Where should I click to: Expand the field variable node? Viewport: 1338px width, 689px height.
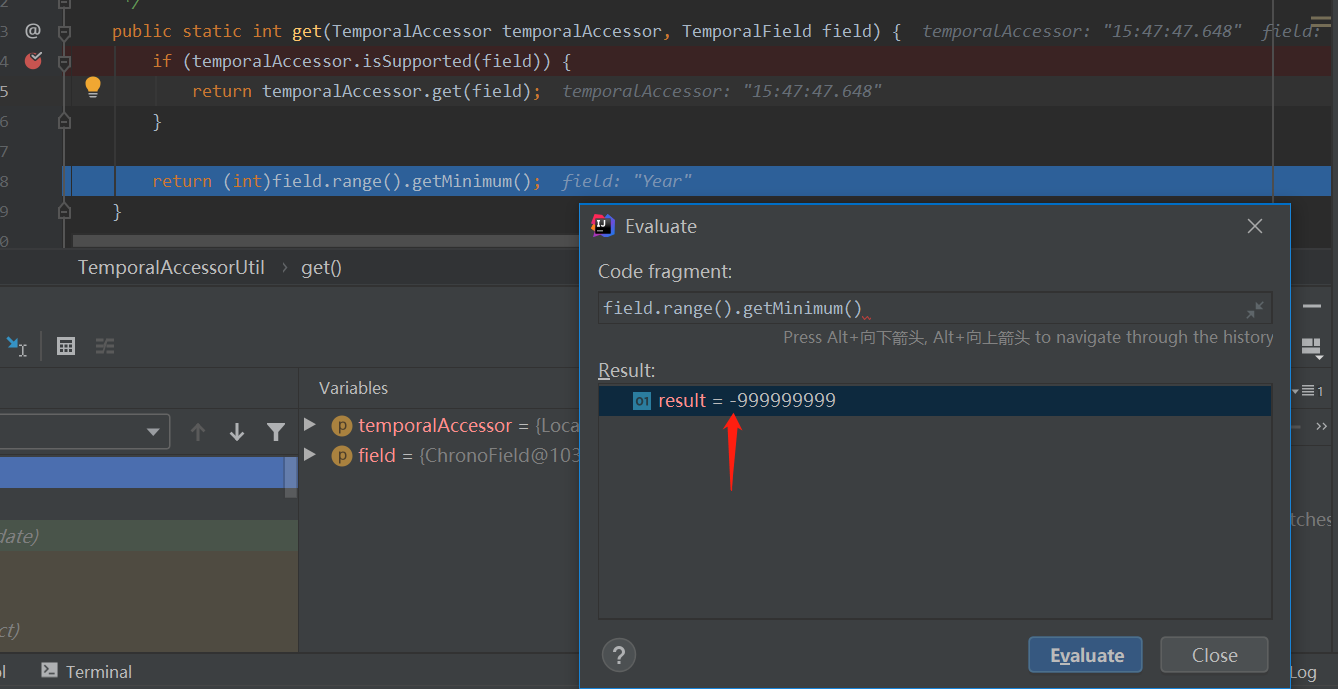click(310, 455)
